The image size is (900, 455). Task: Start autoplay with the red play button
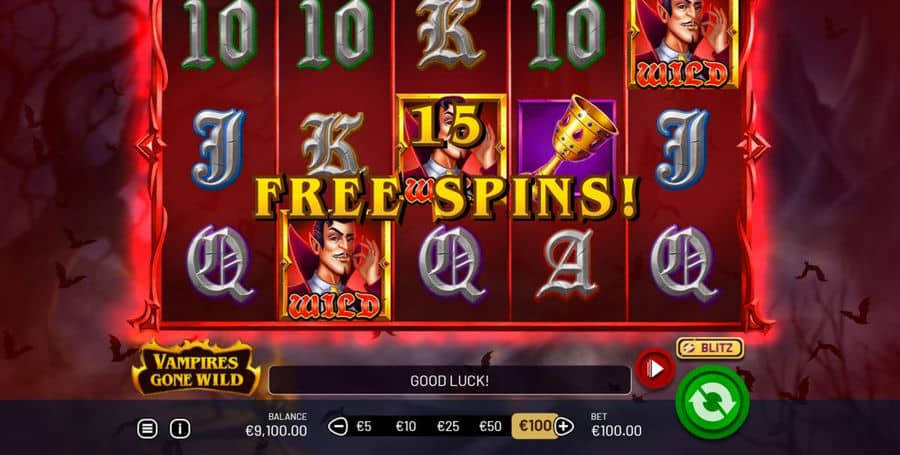tap(655, 368)
